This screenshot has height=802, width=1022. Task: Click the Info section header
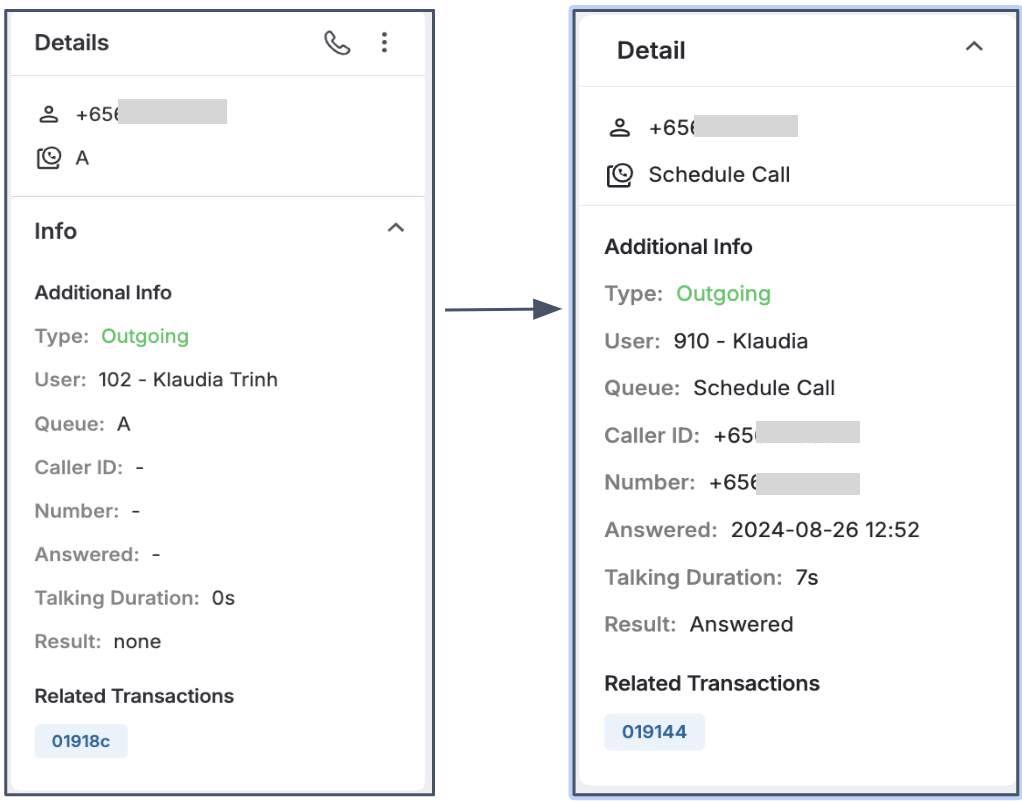[55, 231]
